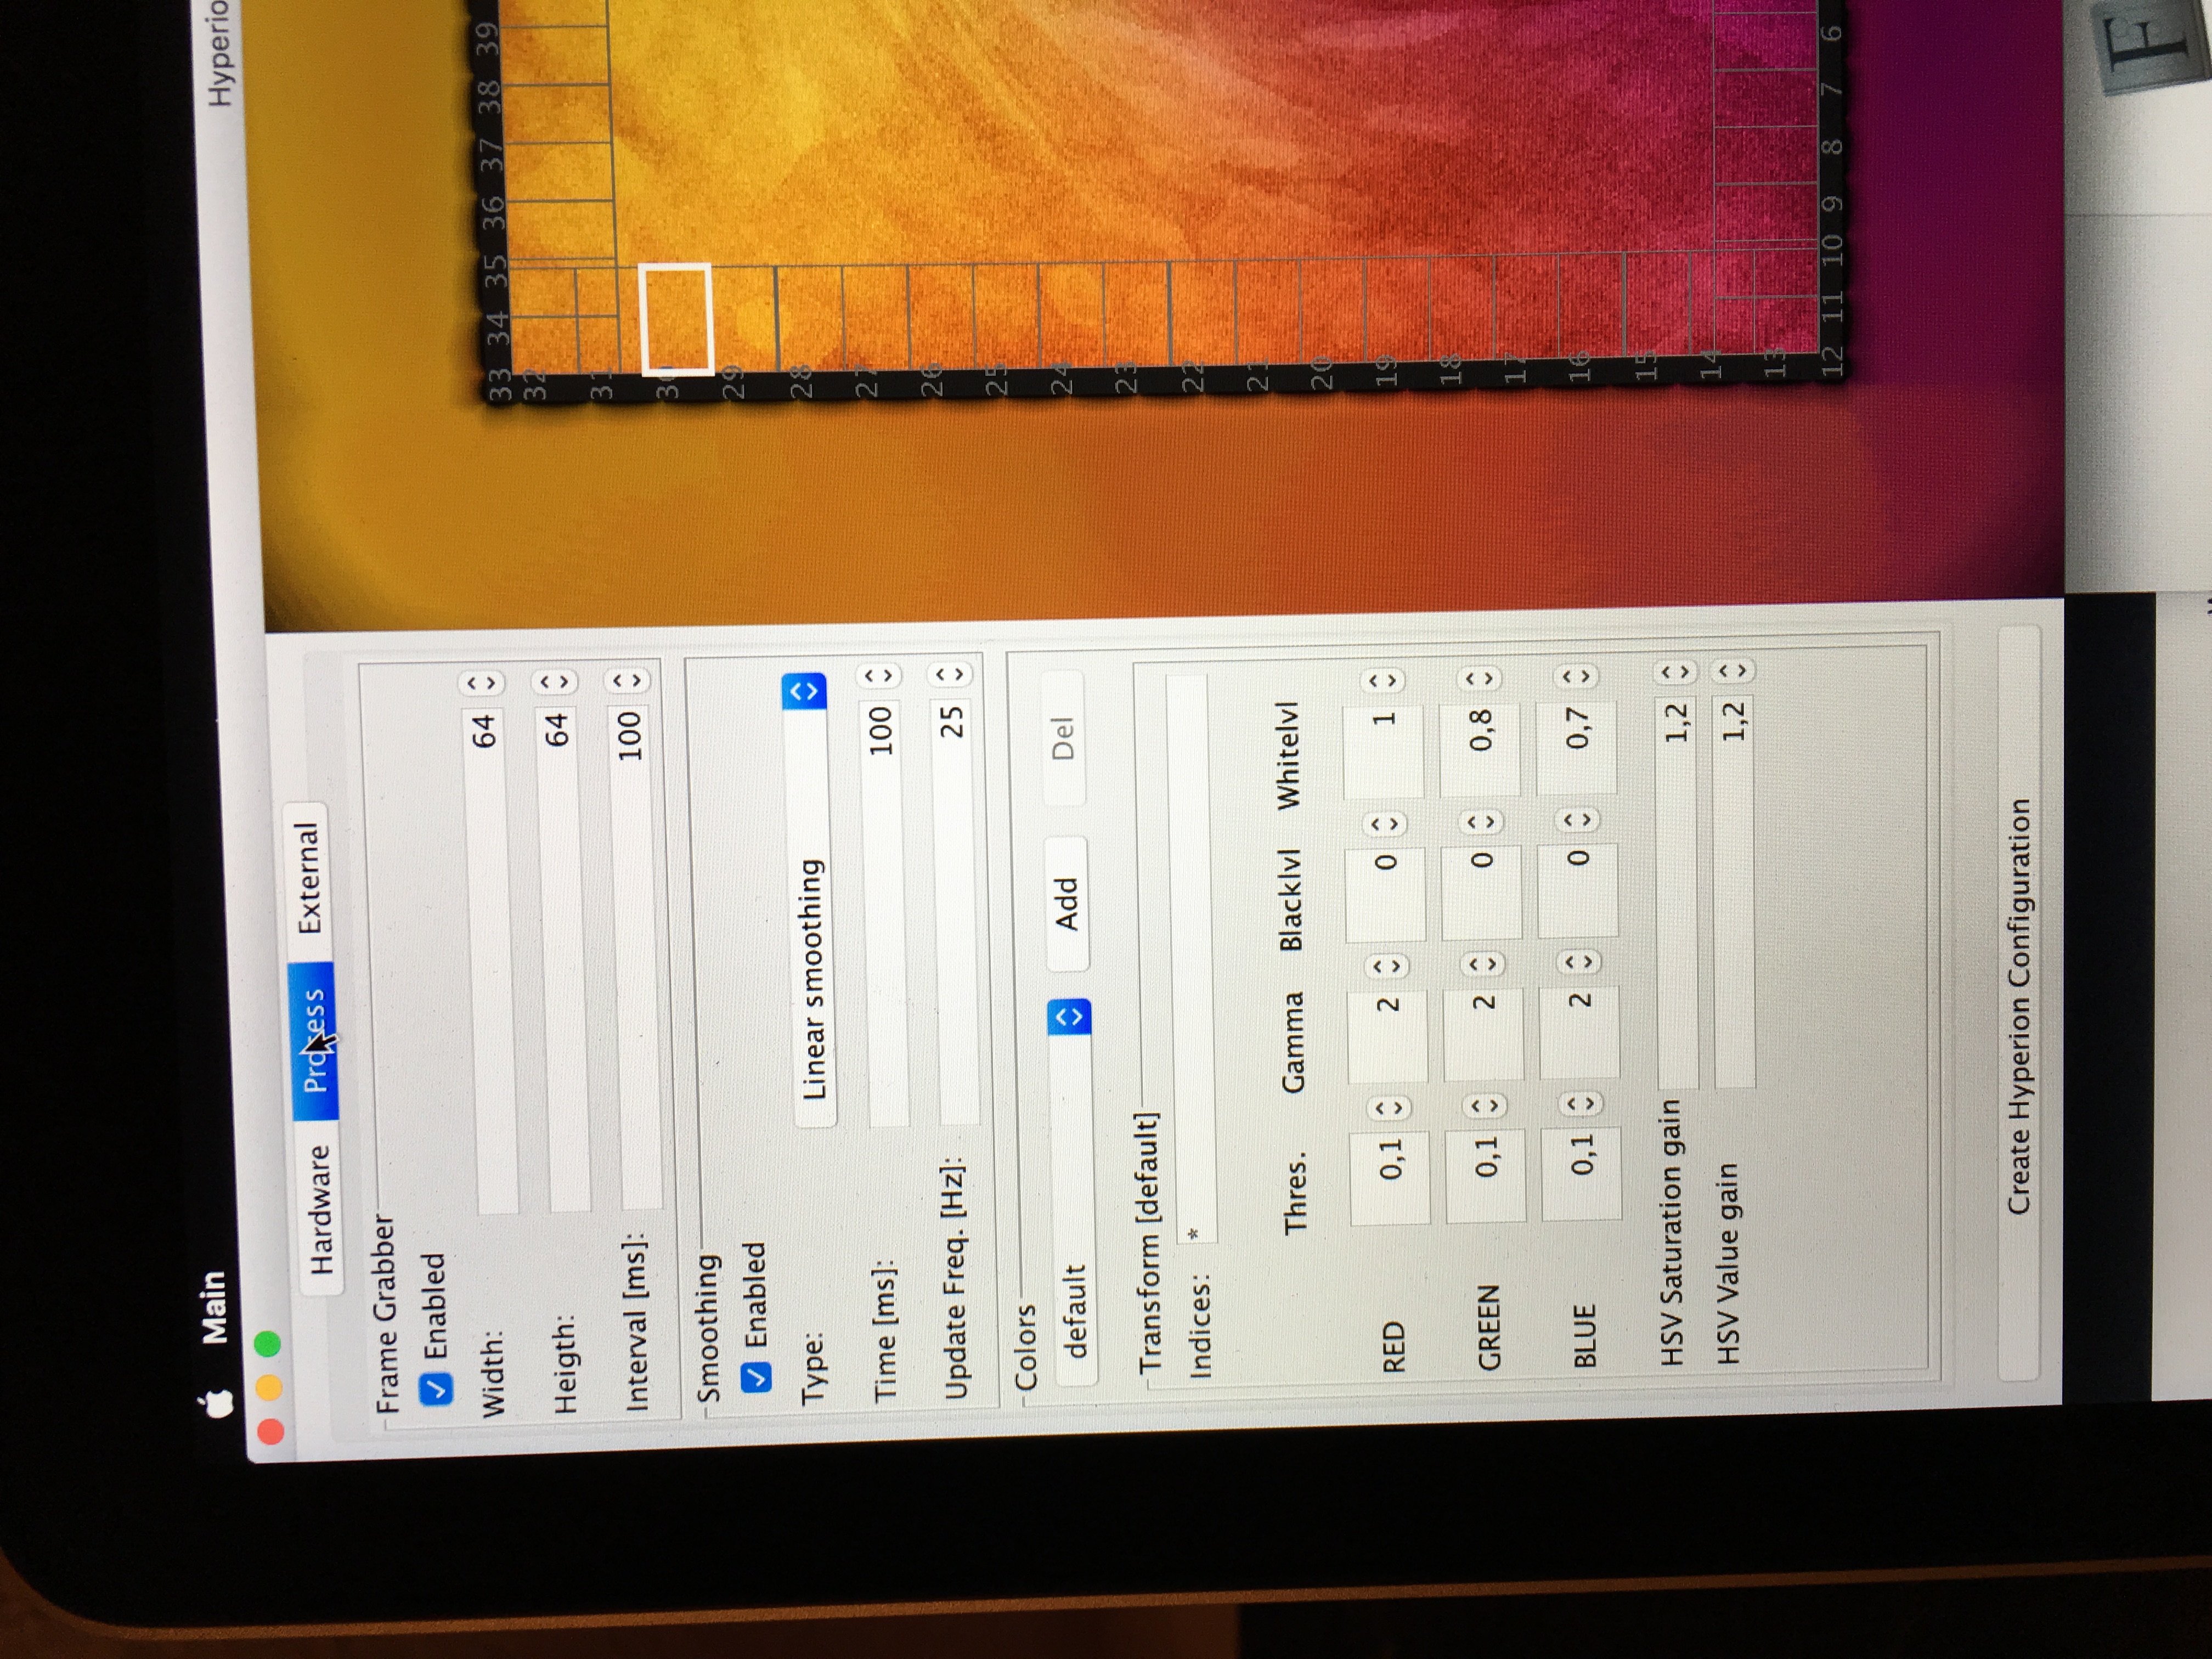Click the Apple menu icon
Viewport: 2212px width, 1659px height.
(x=217, y=1403)
